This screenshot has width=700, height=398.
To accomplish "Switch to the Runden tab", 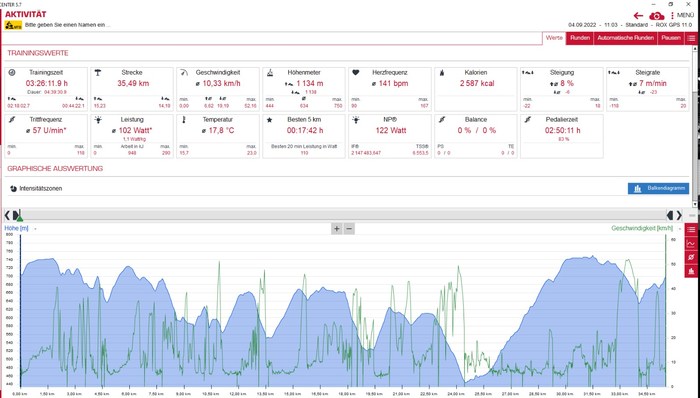I will point(580,38).
